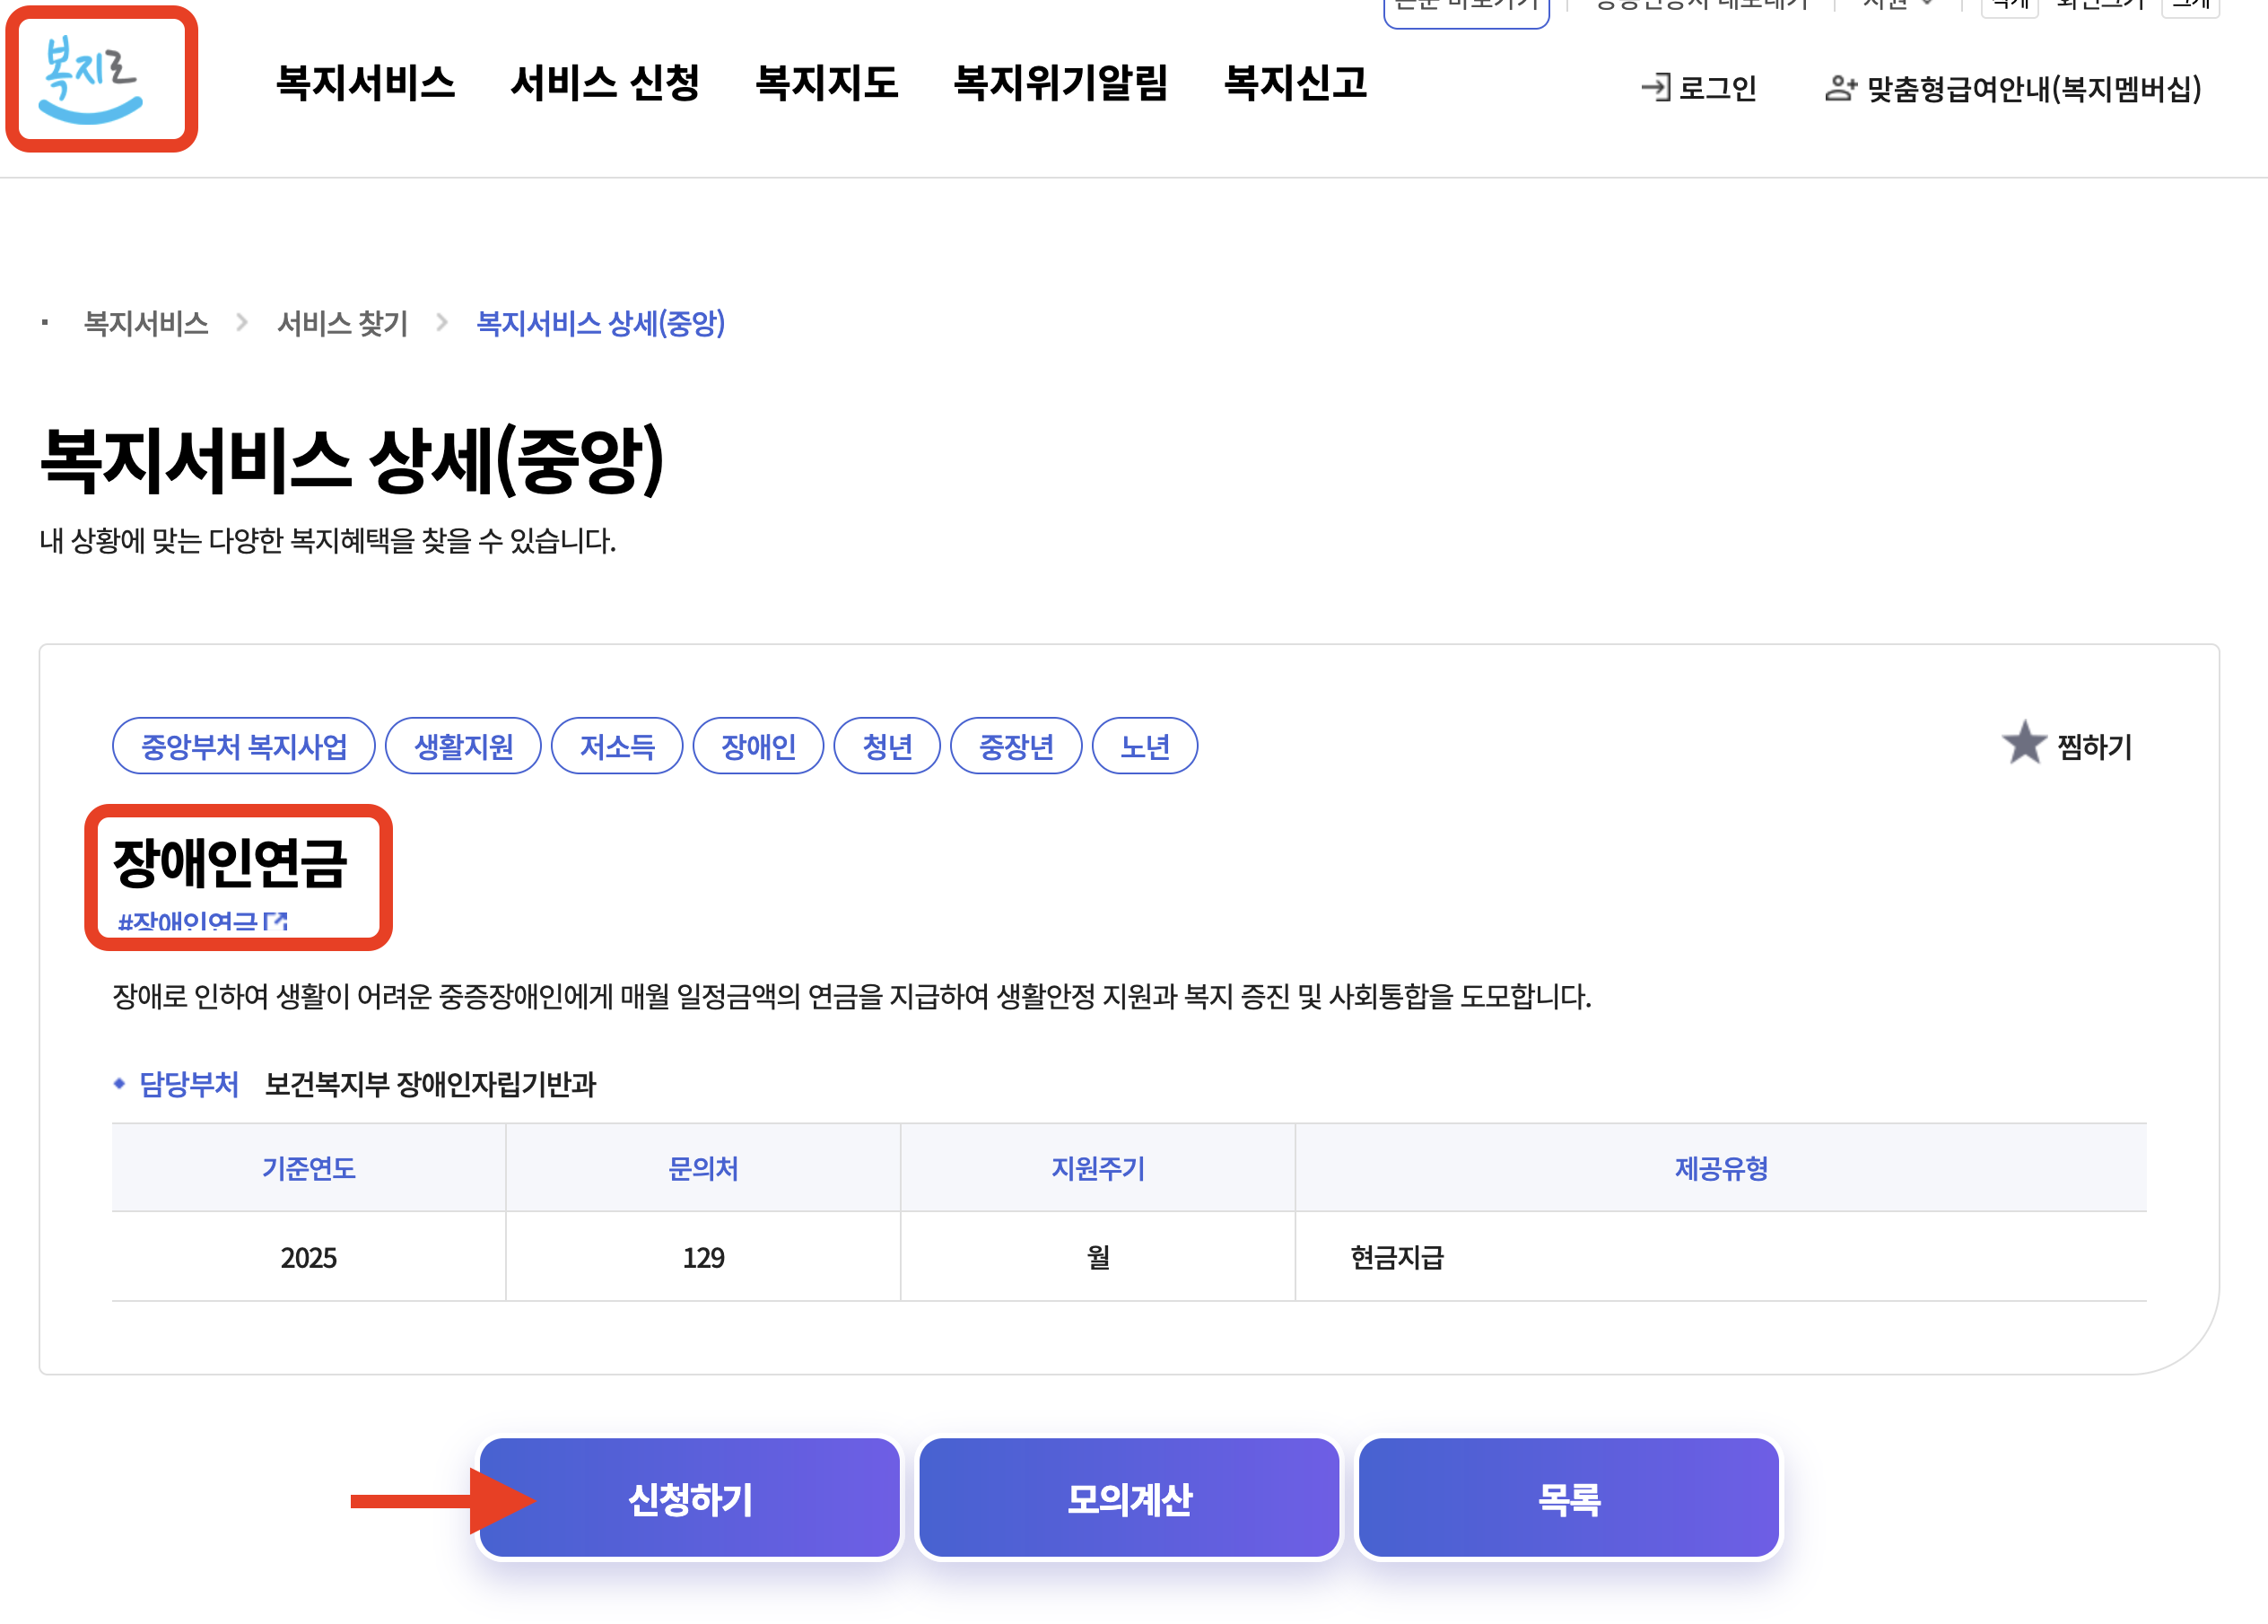Click the 노년 tag chip
This screenshot has height=1624, width=2268.
(x=1144, y=746)
